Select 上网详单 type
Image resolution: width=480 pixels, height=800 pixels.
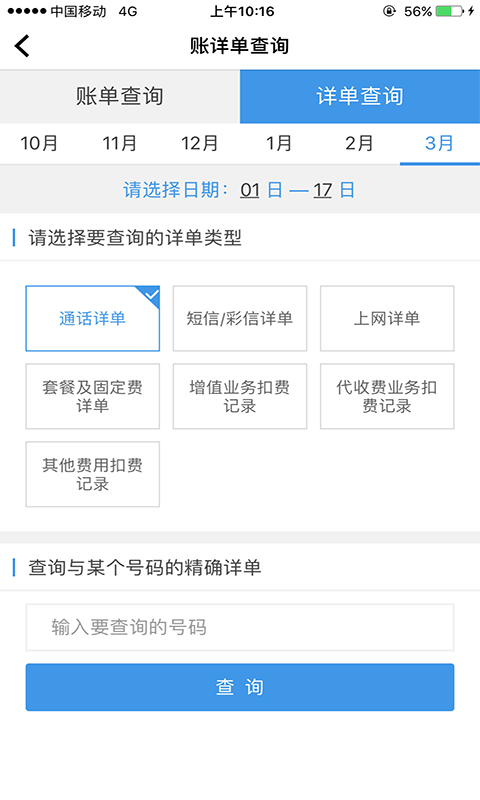click(x=387, y=318)
